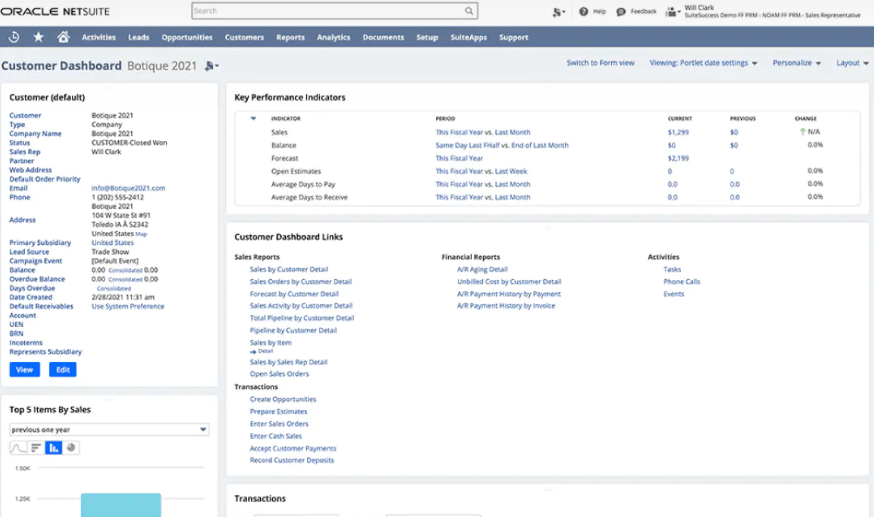The image size is (874, 517).
Task: Click Prepare Estimates link
Action: pos(278,412)
